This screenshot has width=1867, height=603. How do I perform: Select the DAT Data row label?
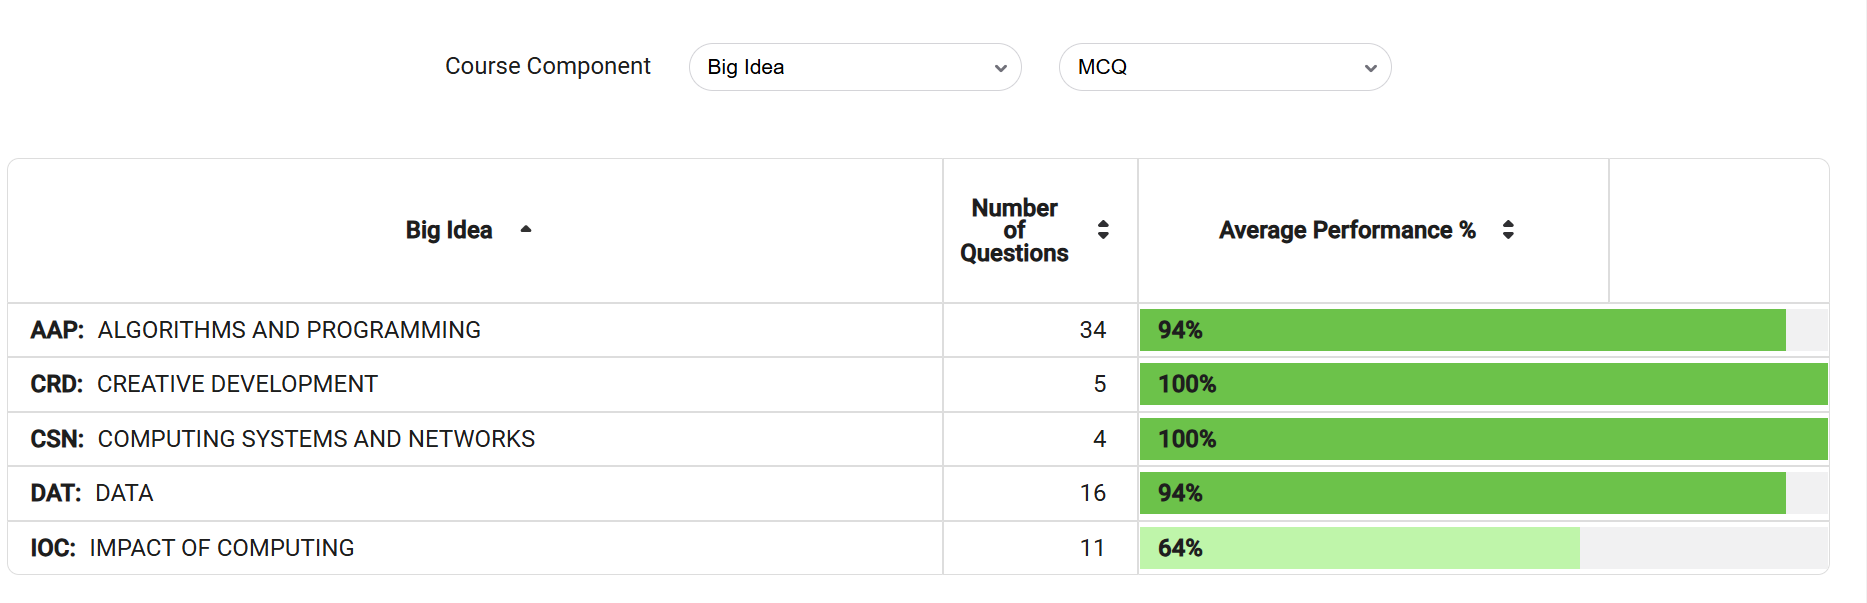tap(123, 493)
